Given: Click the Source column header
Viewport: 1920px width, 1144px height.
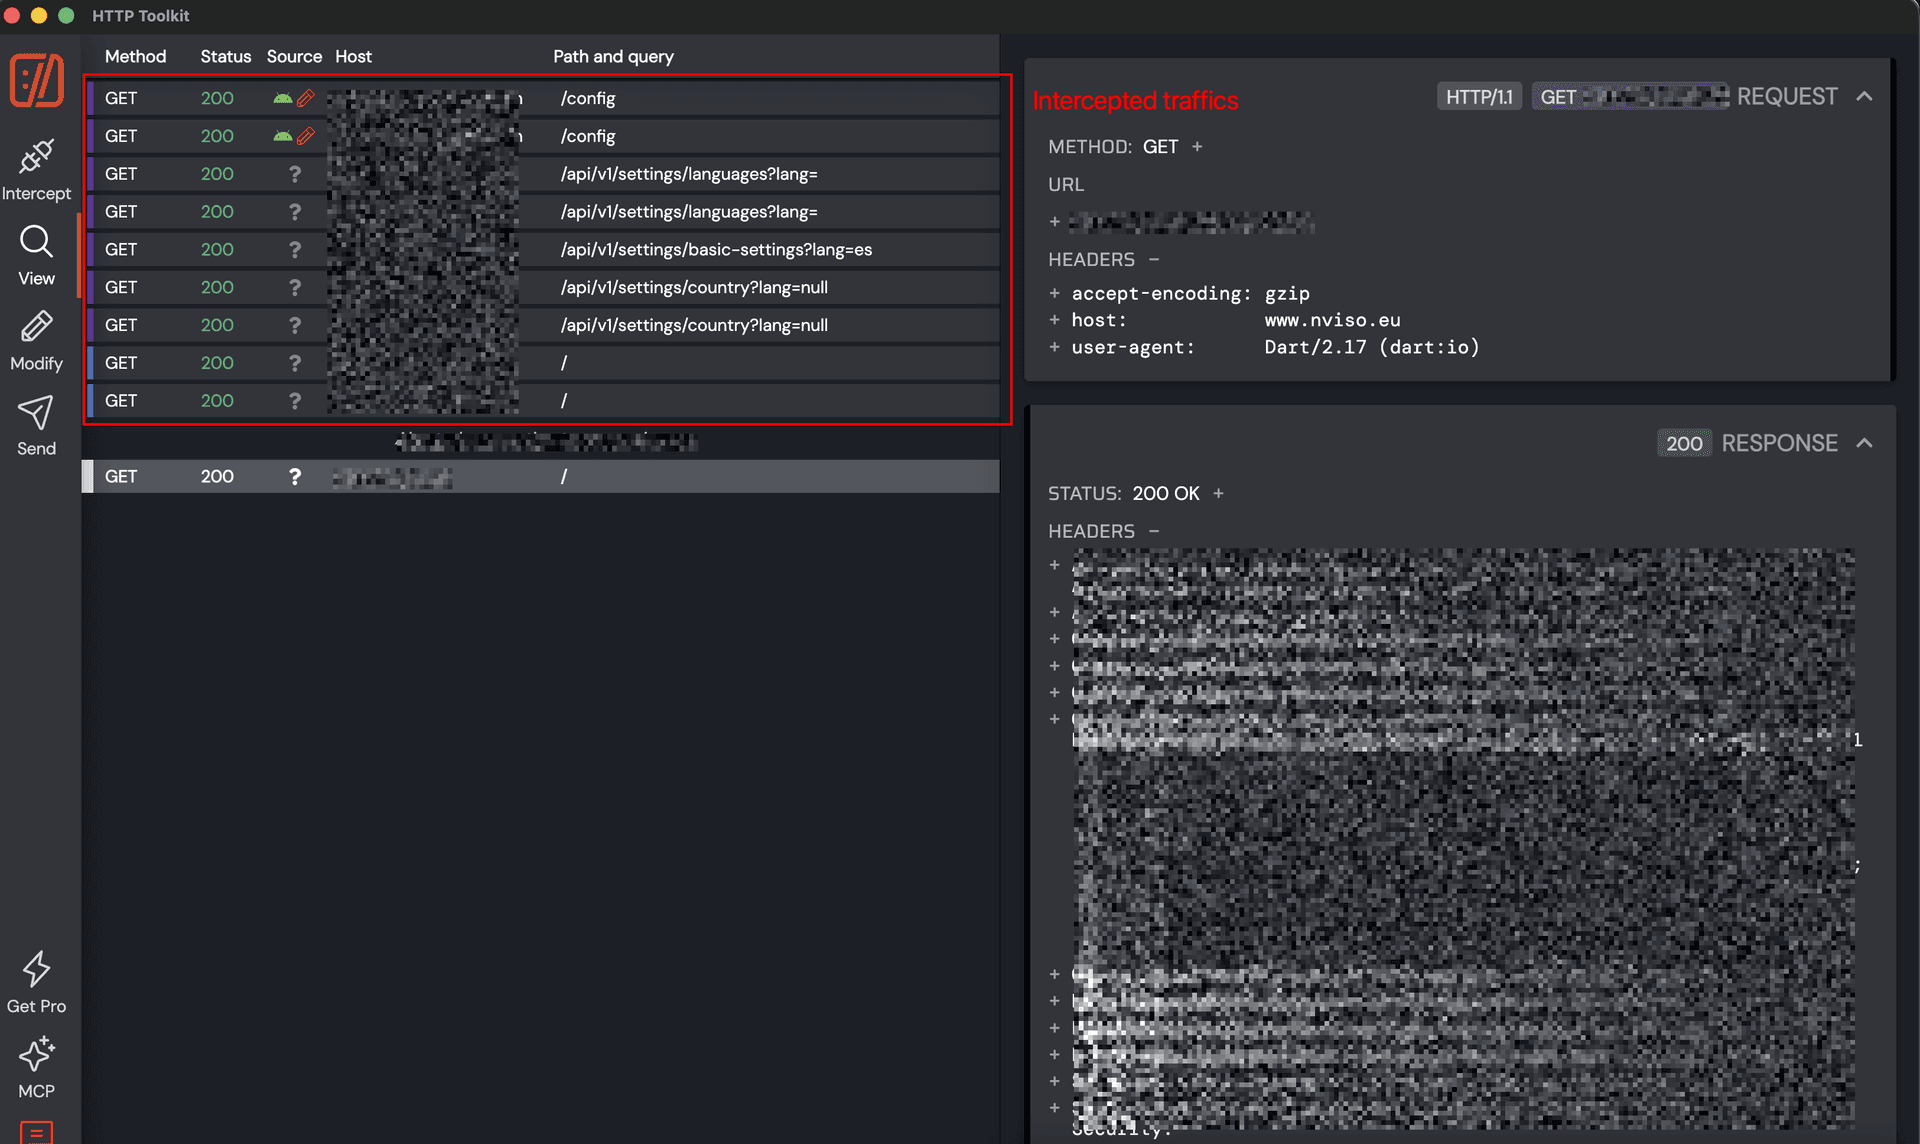Looking at the screenshot, I should click(294, 56).
